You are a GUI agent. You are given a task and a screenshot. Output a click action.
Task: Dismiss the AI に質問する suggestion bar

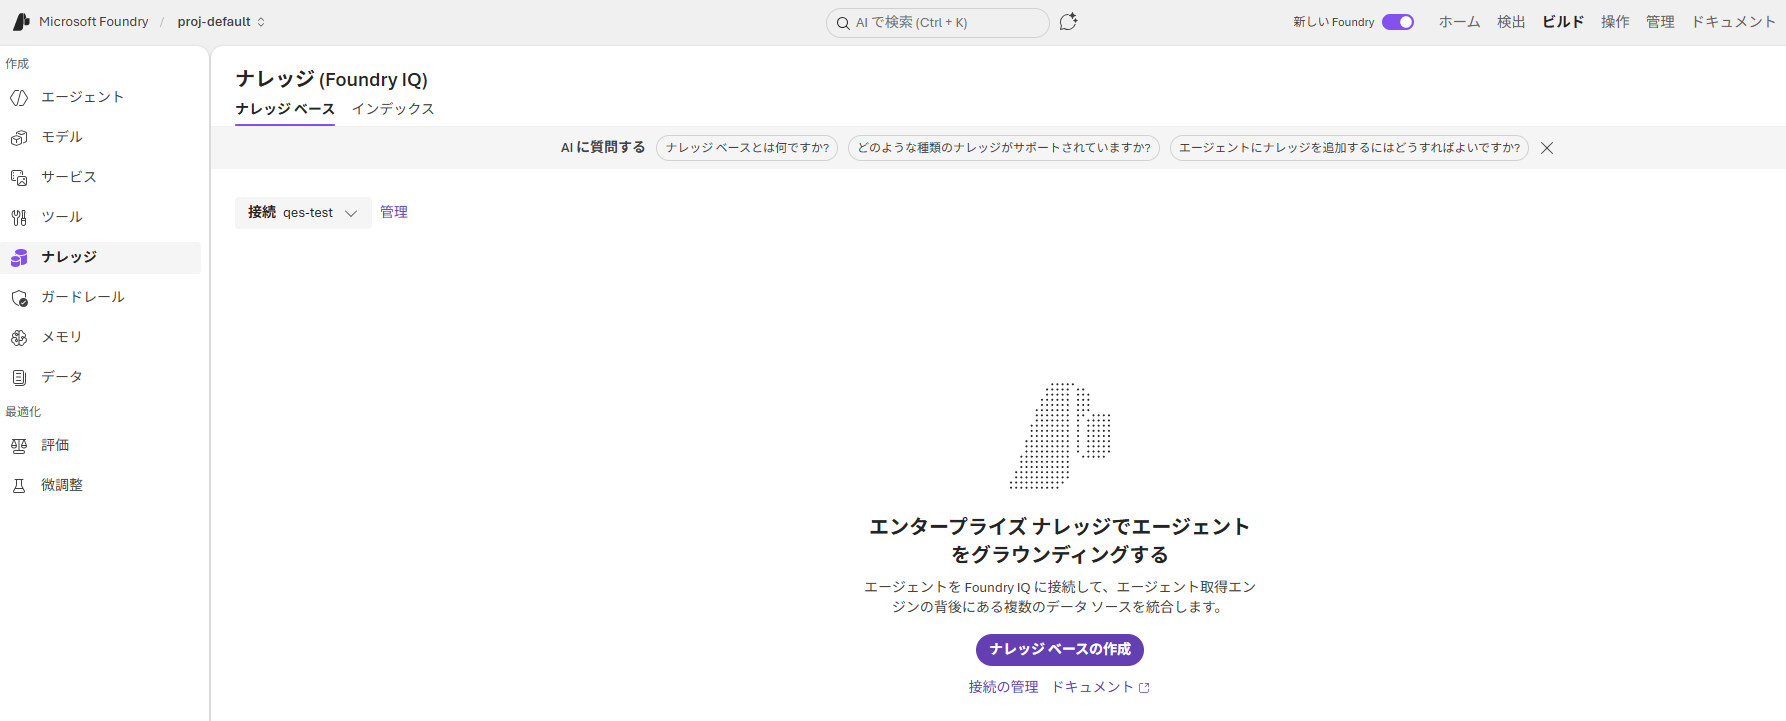(x=1547, y=148)
